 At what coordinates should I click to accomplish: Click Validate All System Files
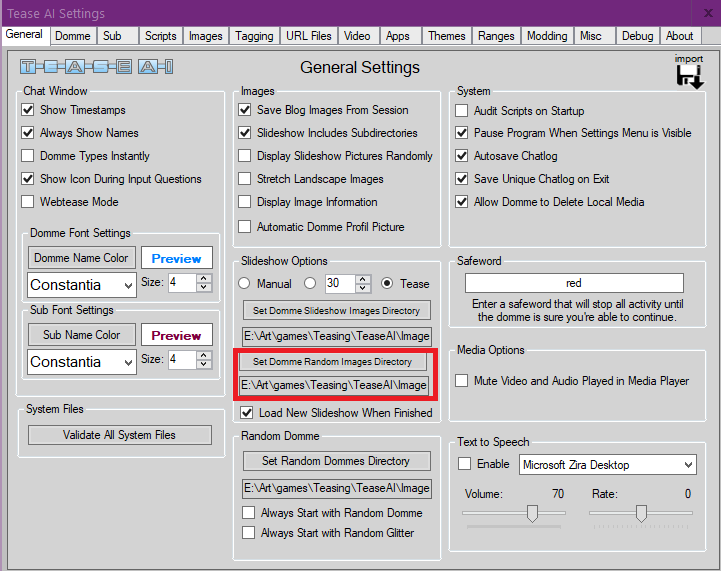tap(120, 434)
